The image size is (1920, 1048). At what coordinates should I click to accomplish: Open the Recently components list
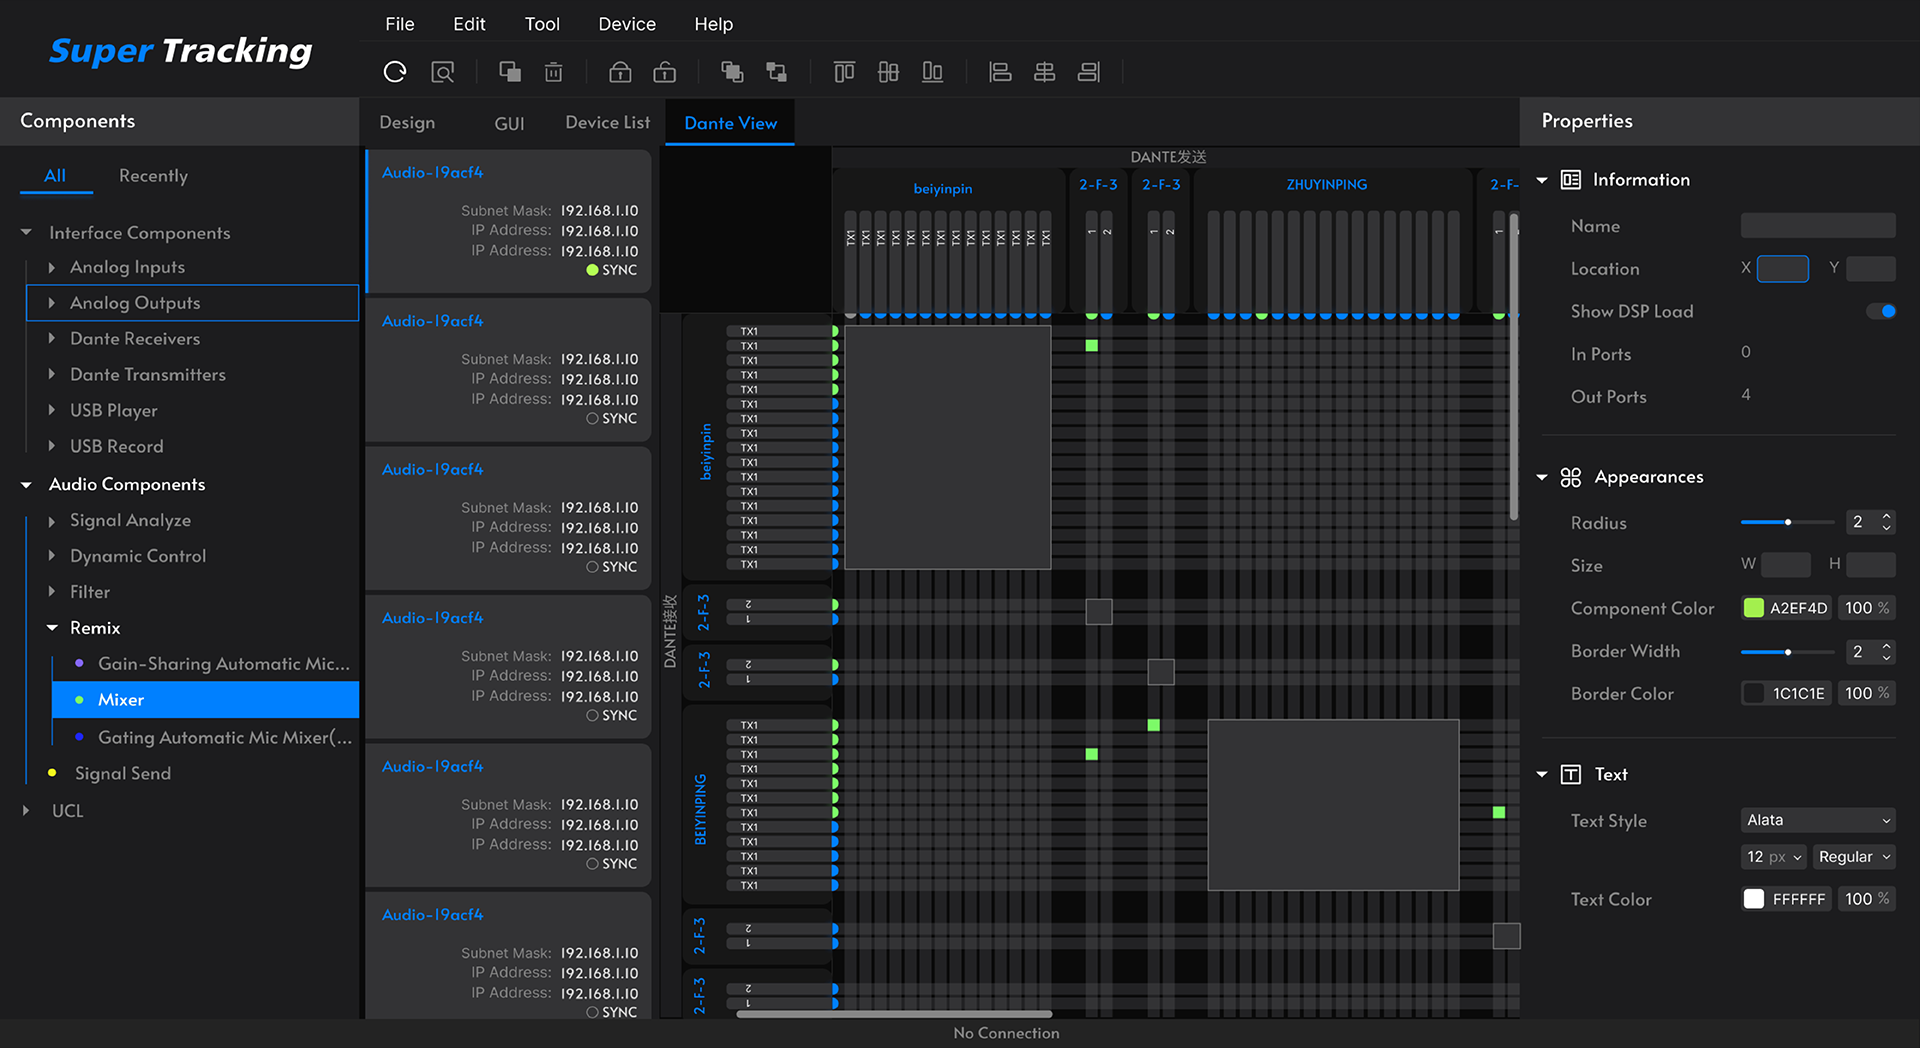(153, 176)
